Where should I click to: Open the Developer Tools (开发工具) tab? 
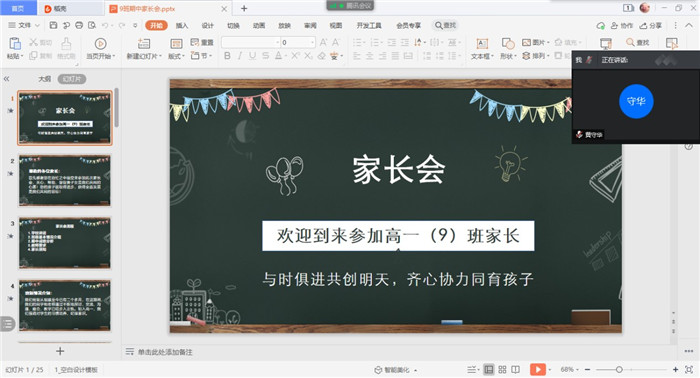coord(369,25)
